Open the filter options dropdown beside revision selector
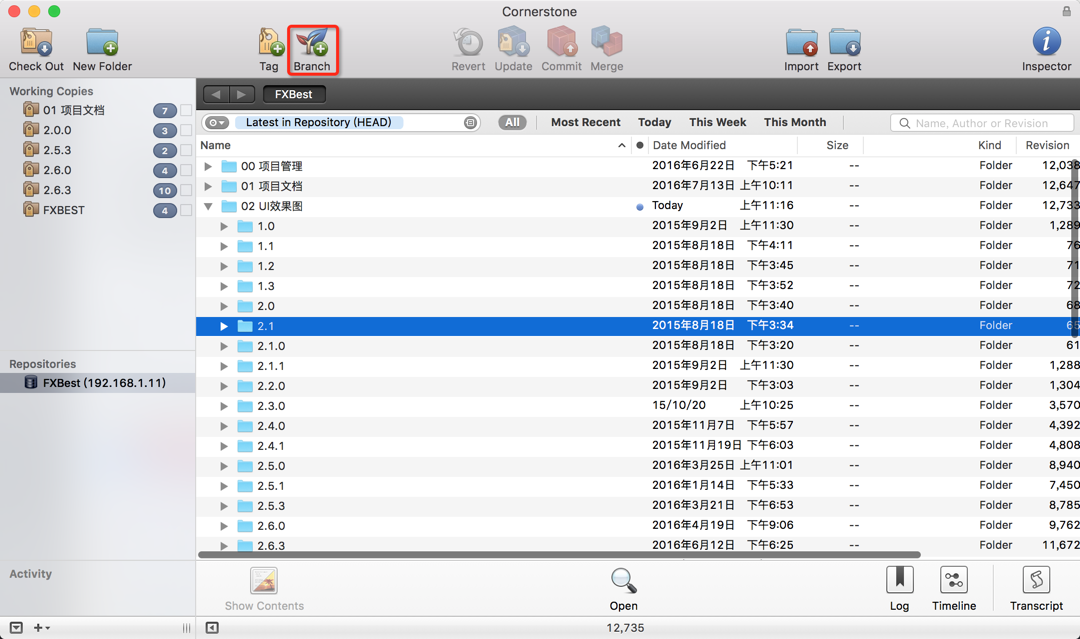This screenshot has height=639, width=1080. click(x=217, y=123)
